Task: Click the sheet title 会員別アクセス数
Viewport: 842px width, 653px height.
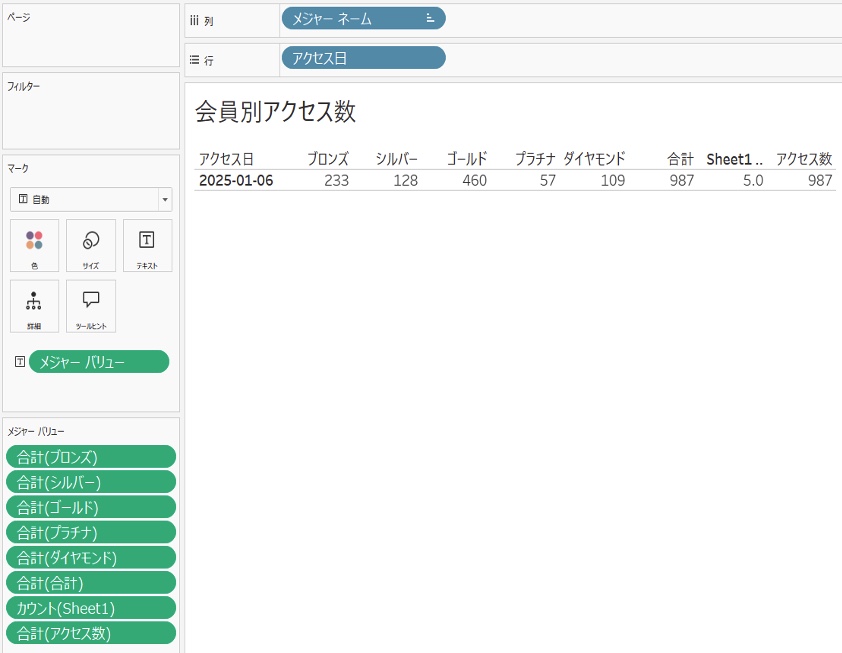Action: tap(275, 112)
